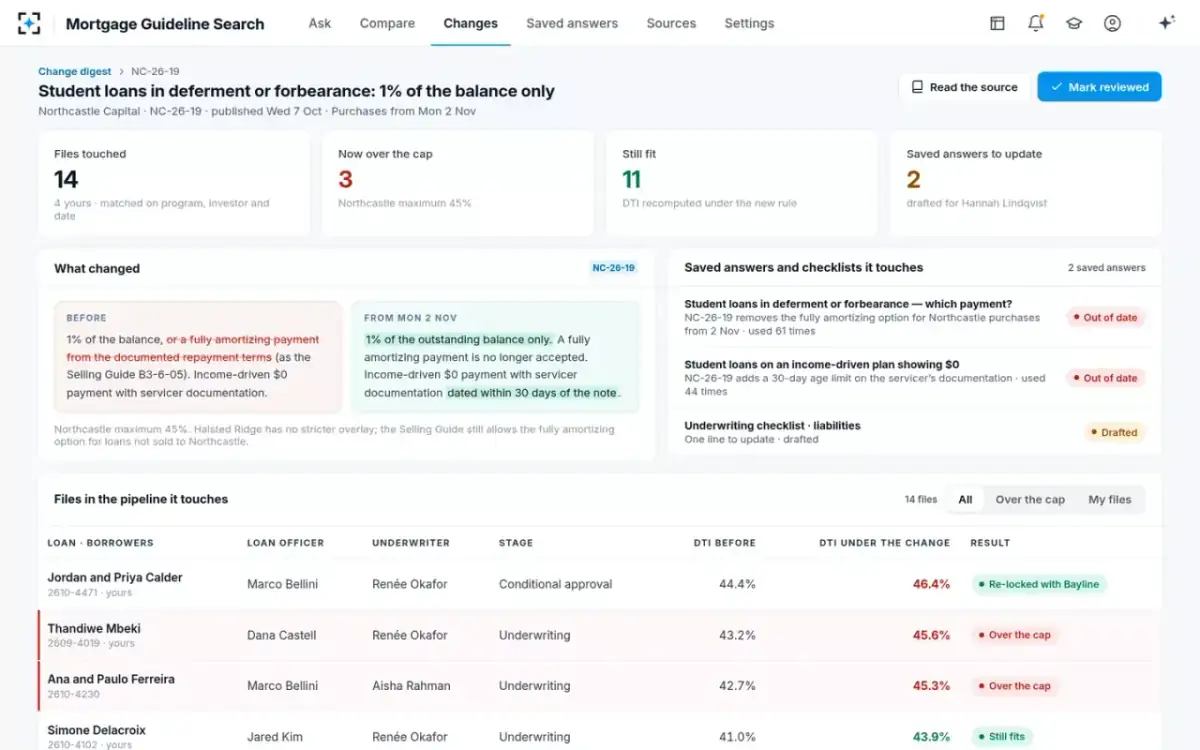Click Out of date badge for income-driven answer
The height and width of the screenshot is (750, 1200).
coord(1105,378)
